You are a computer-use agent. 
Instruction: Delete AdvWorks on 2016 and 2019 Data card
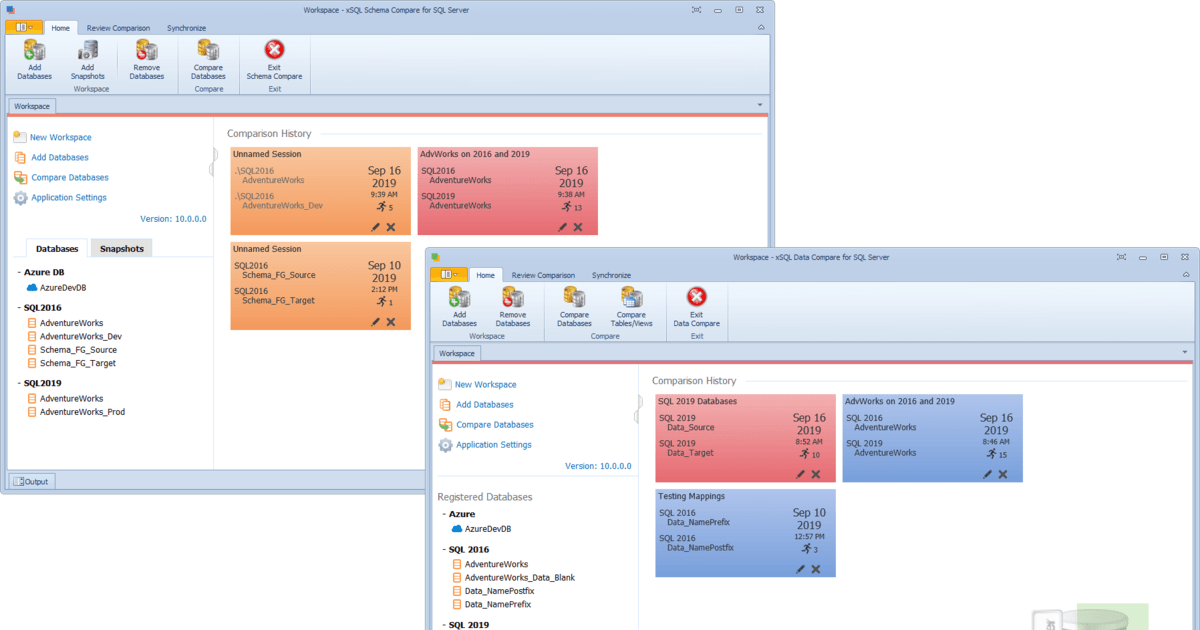[1003, 474]
